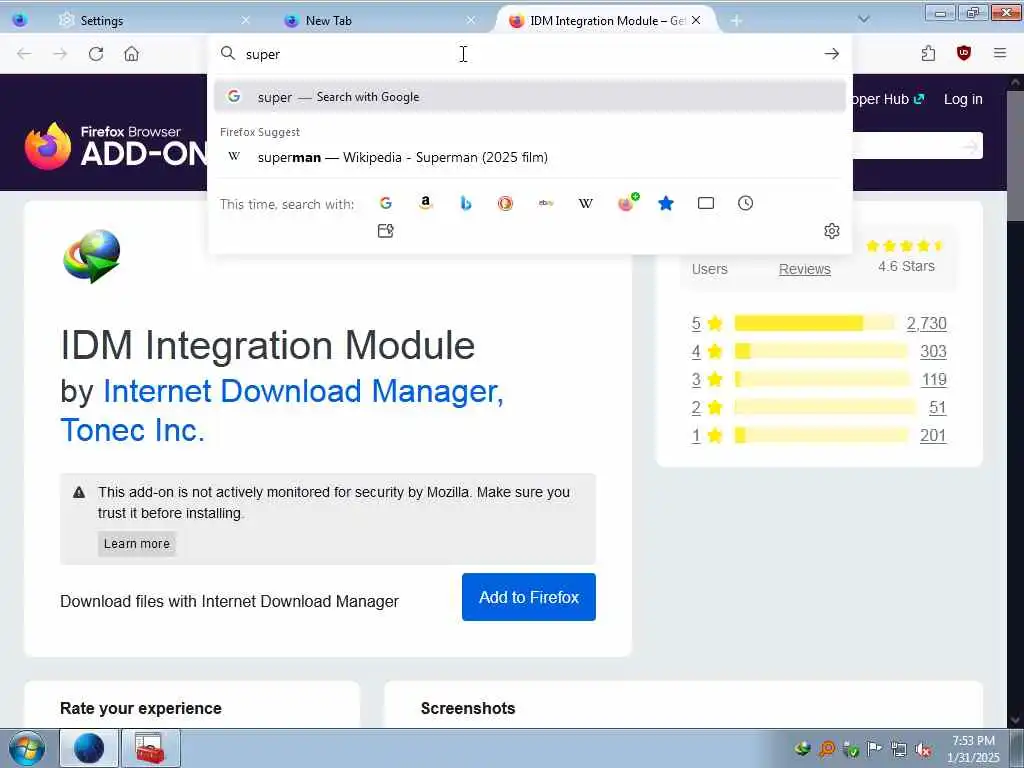Click the Add to Firefox button
The width and height of the screenshot is (1024, 768).
click(528, 597)
